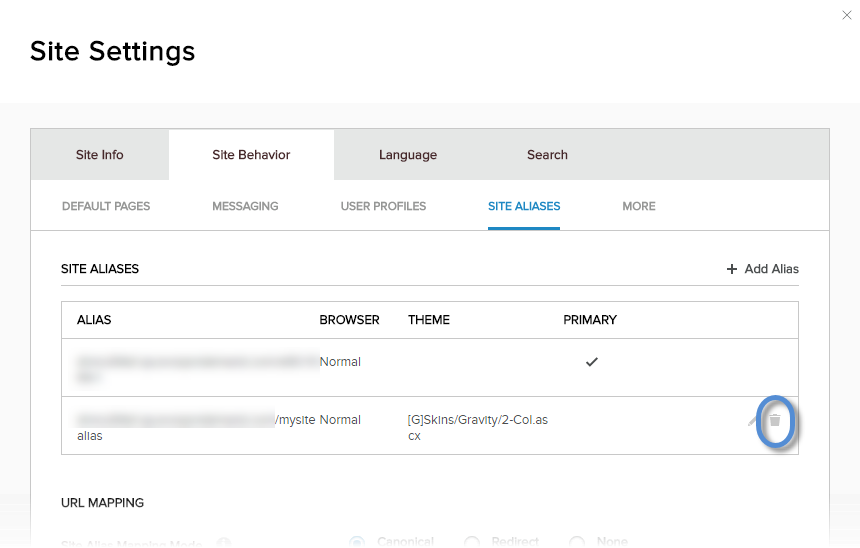Image resolution: width=860 pixels, height=548 pixels.
Task: Go to the Search tab
Action: [x=547, y=155]
